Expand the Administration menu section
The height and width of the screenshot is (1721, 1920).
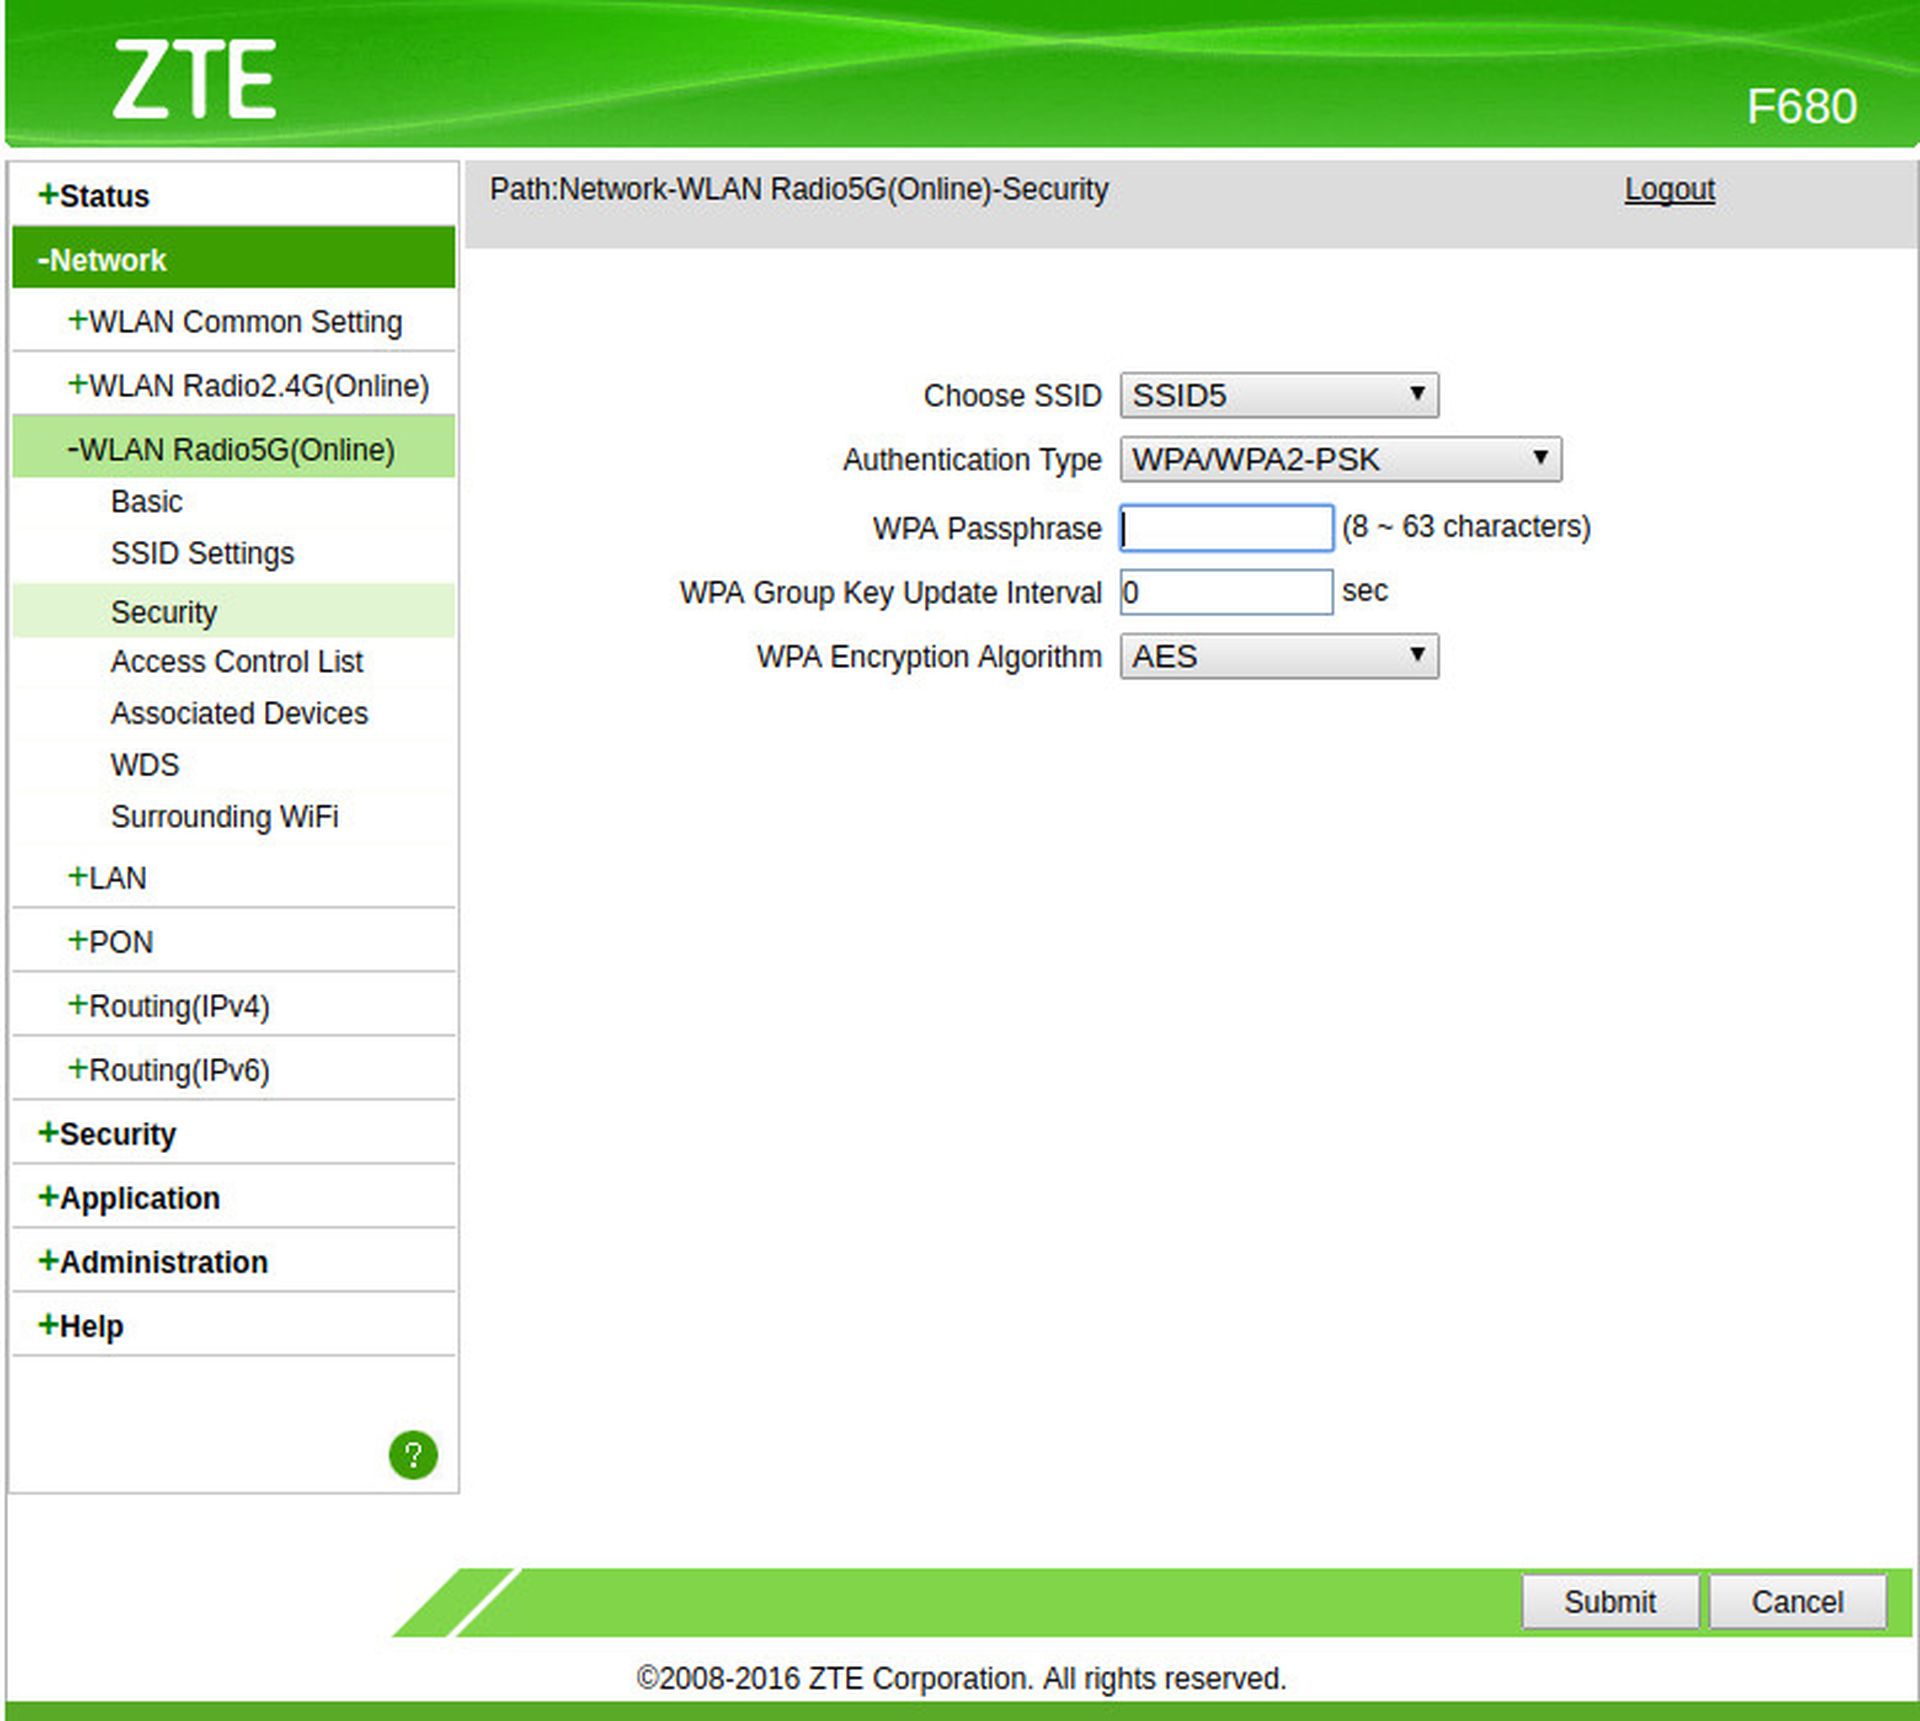[153, 1262]
